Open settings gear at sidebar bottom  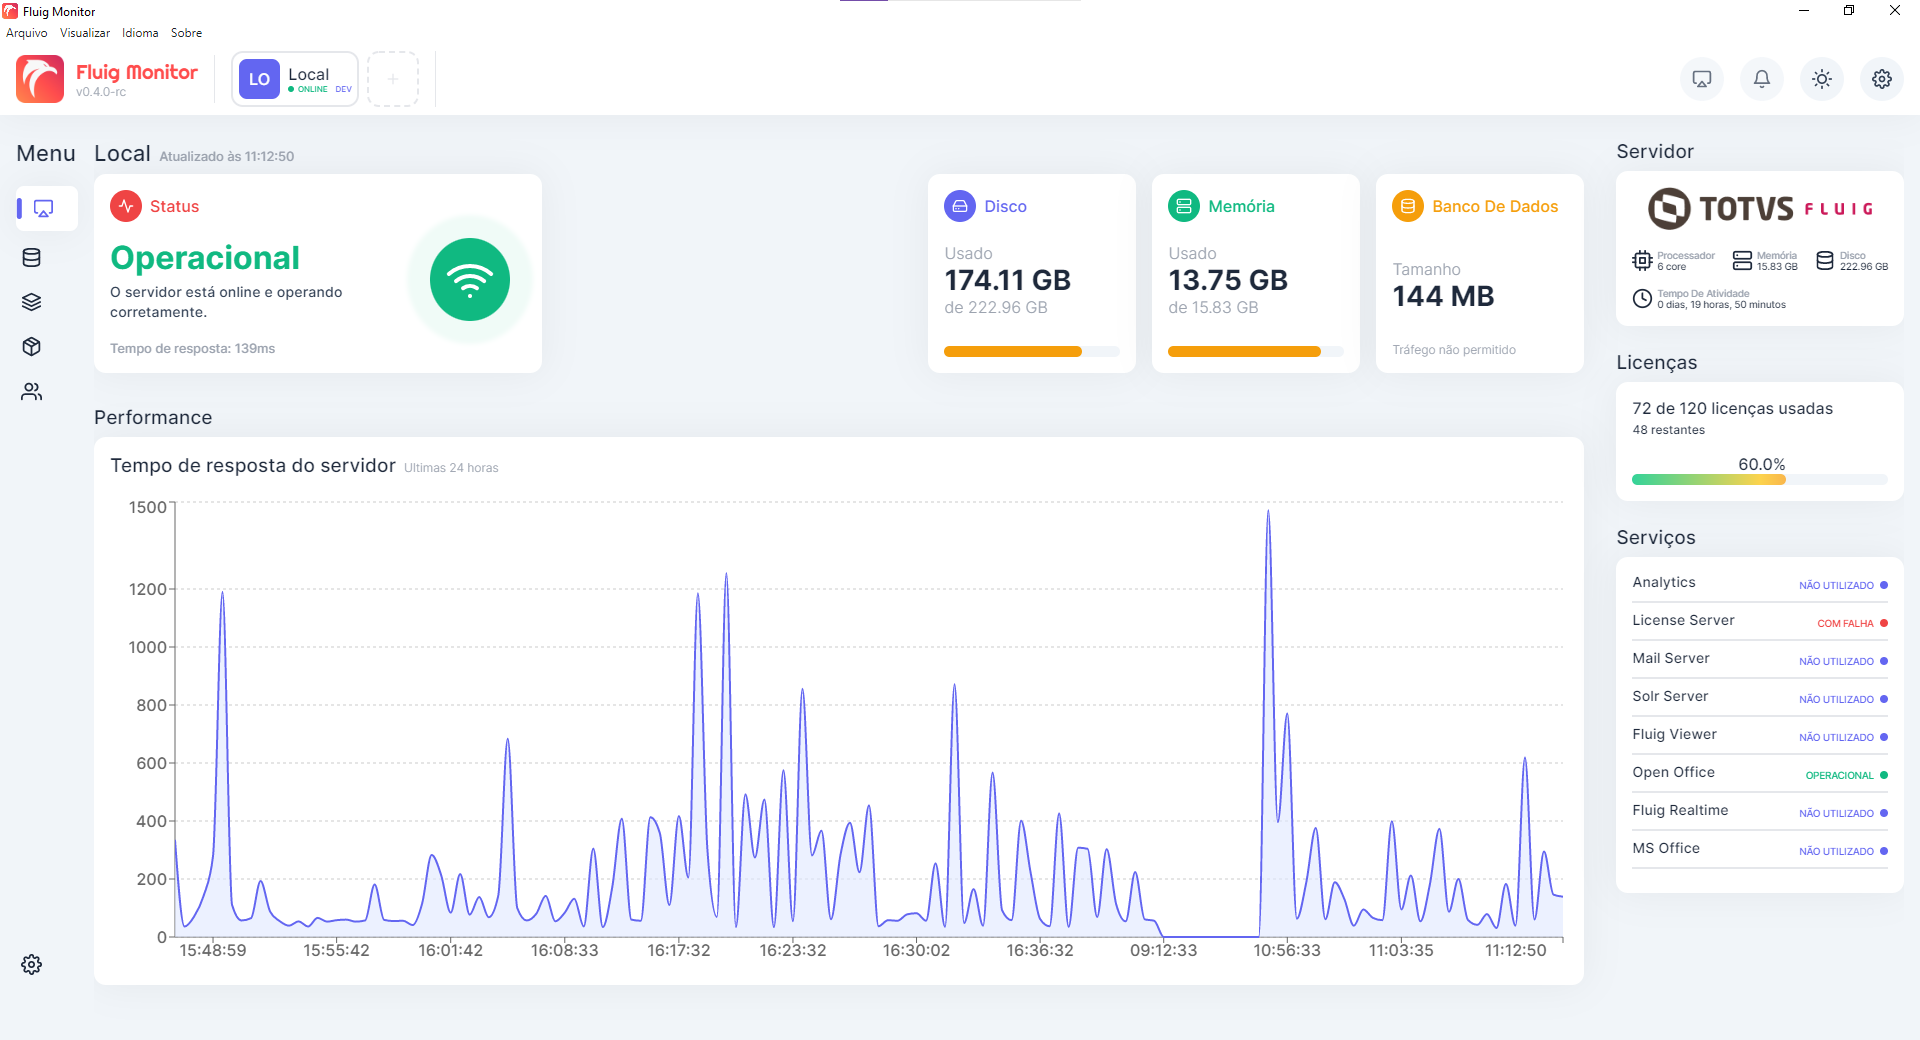click(x=32, y=964)
